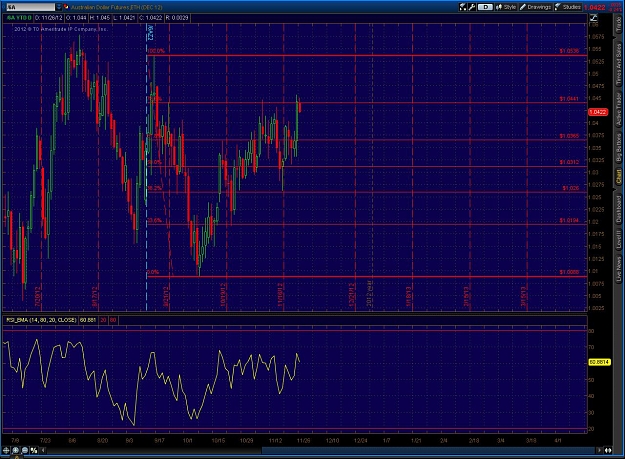
Task: Click the scroll left arrow button
Action: pos(43,450)
